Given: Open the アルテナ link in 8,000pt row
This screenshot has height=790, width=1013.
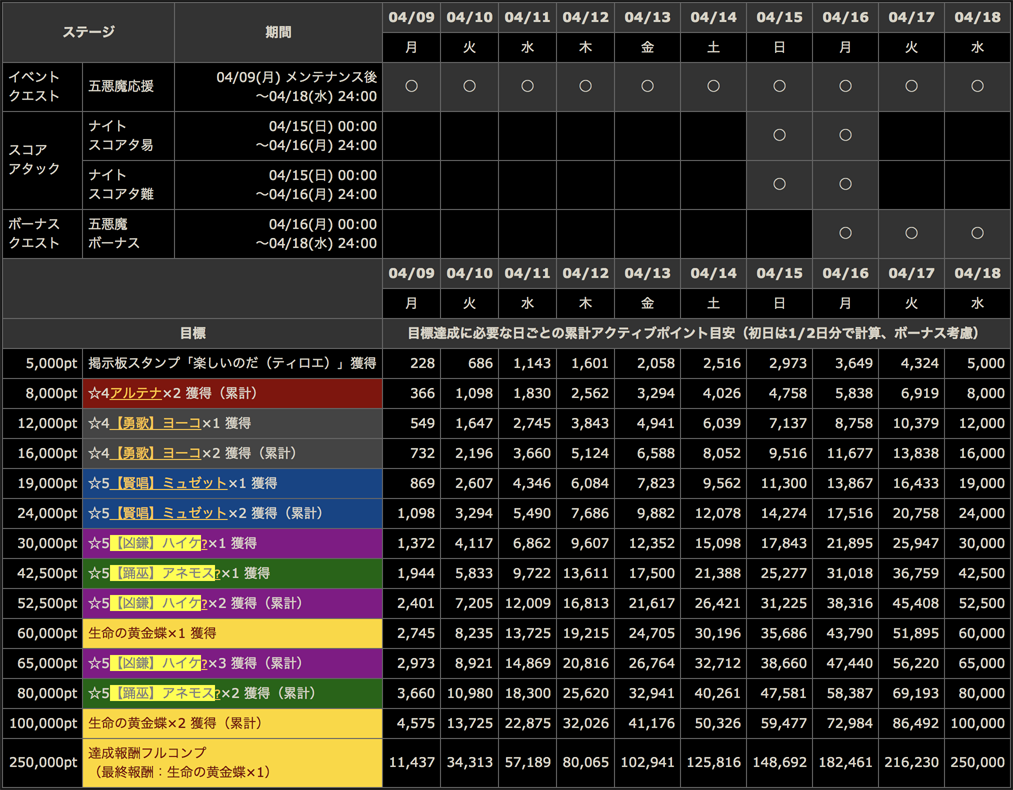Looking at the screenshot, I should click(136, 394).
